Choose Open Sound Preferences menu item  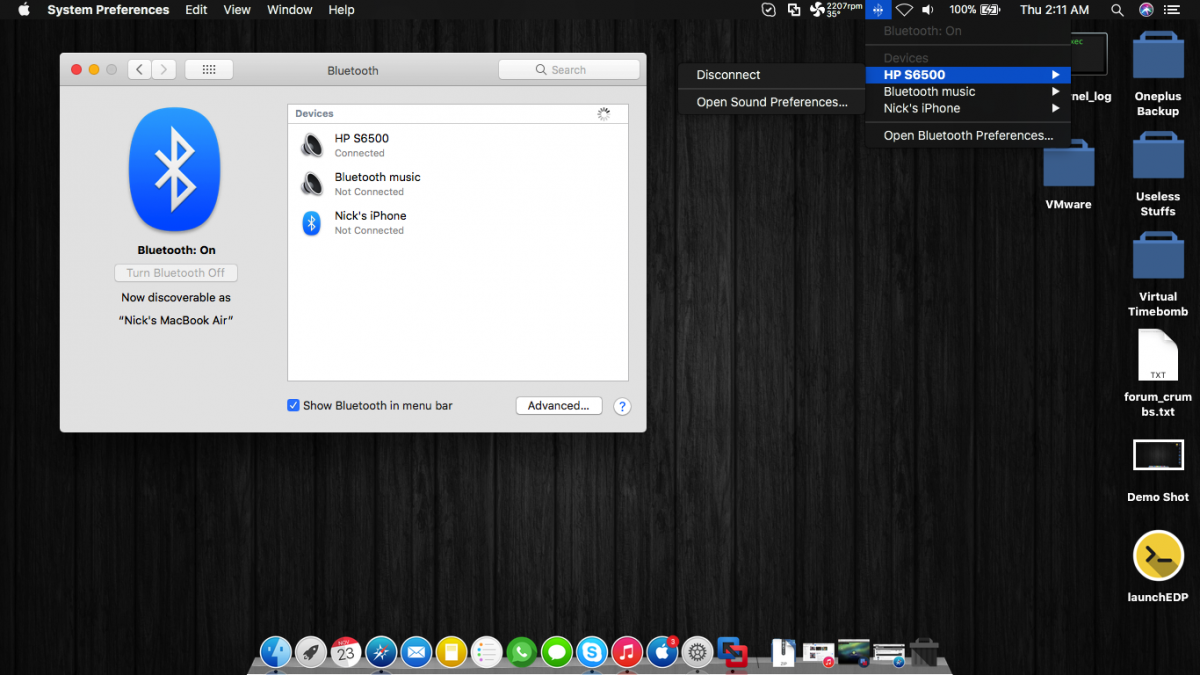(x=772, y=102)
